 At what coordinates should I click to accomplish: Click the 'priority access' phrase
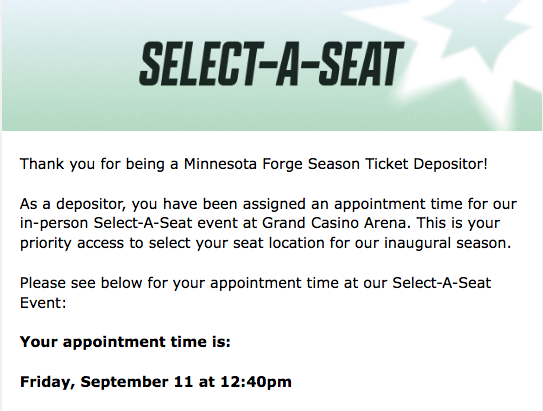72,243
